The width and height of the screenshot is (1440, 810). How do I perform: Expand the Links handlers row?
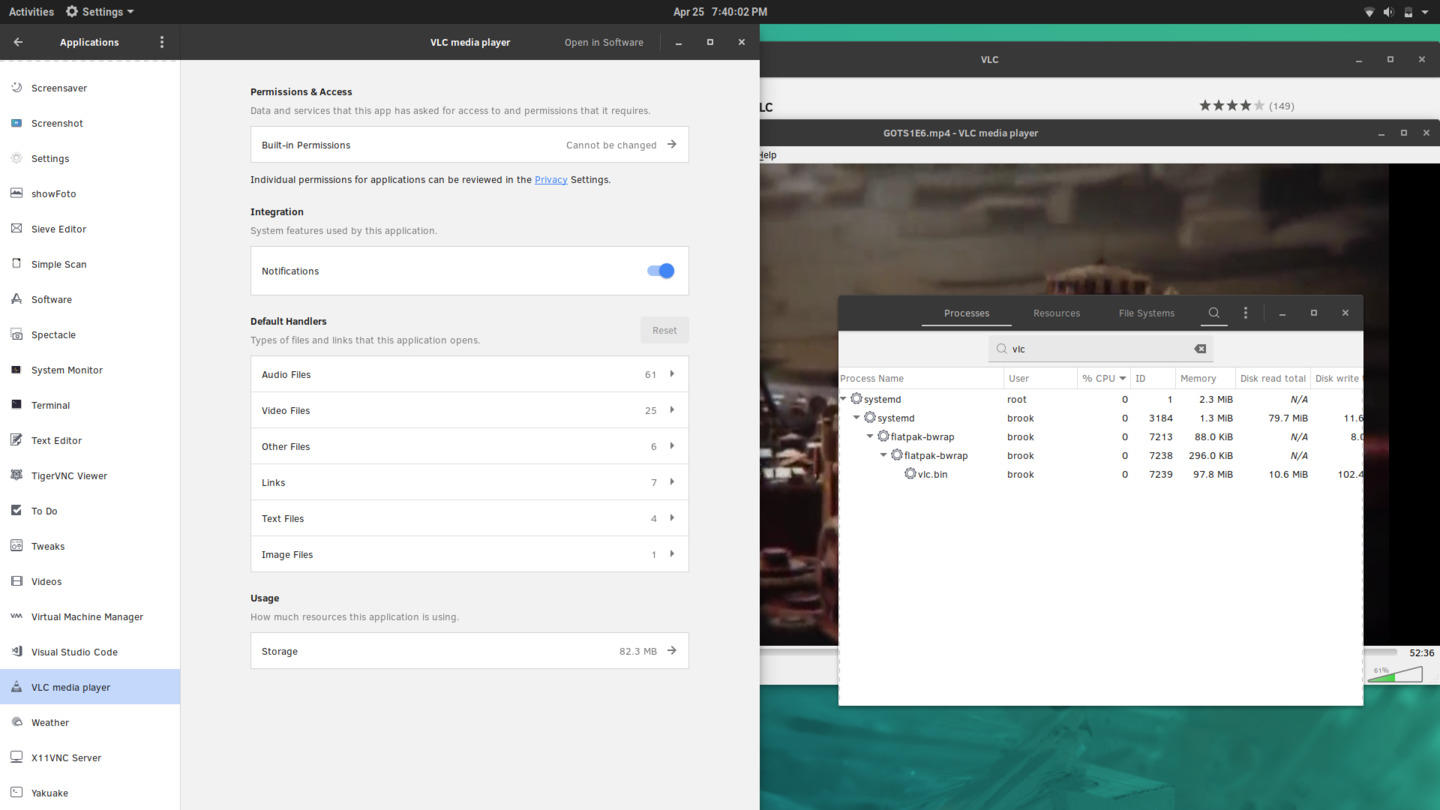tap(469, 482)
